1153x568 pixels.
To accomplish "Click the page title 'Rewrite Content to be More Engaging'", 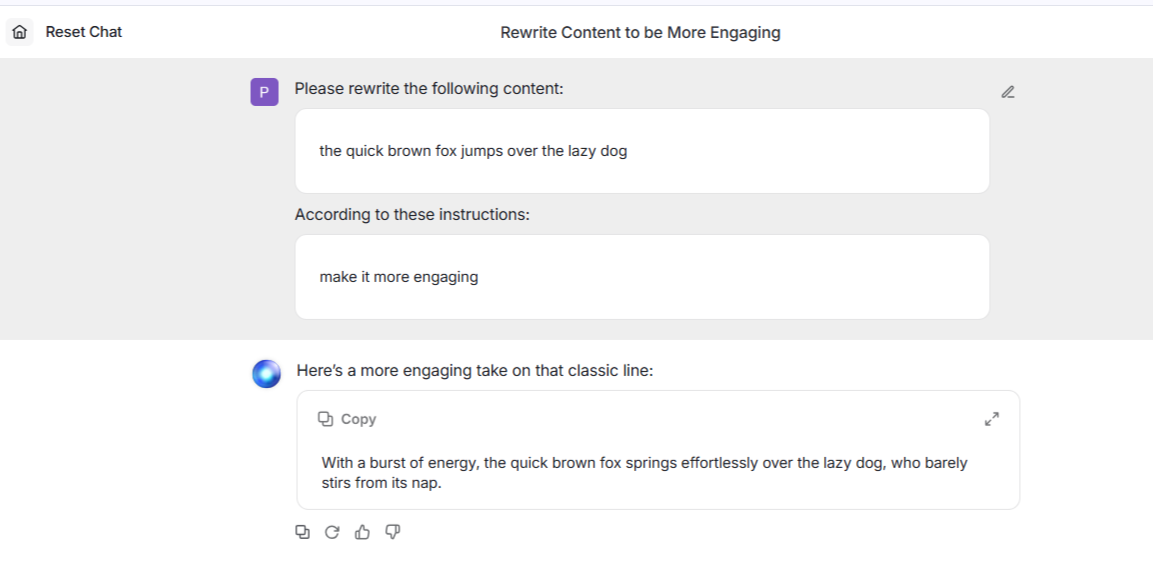I will tap(640, 33).
